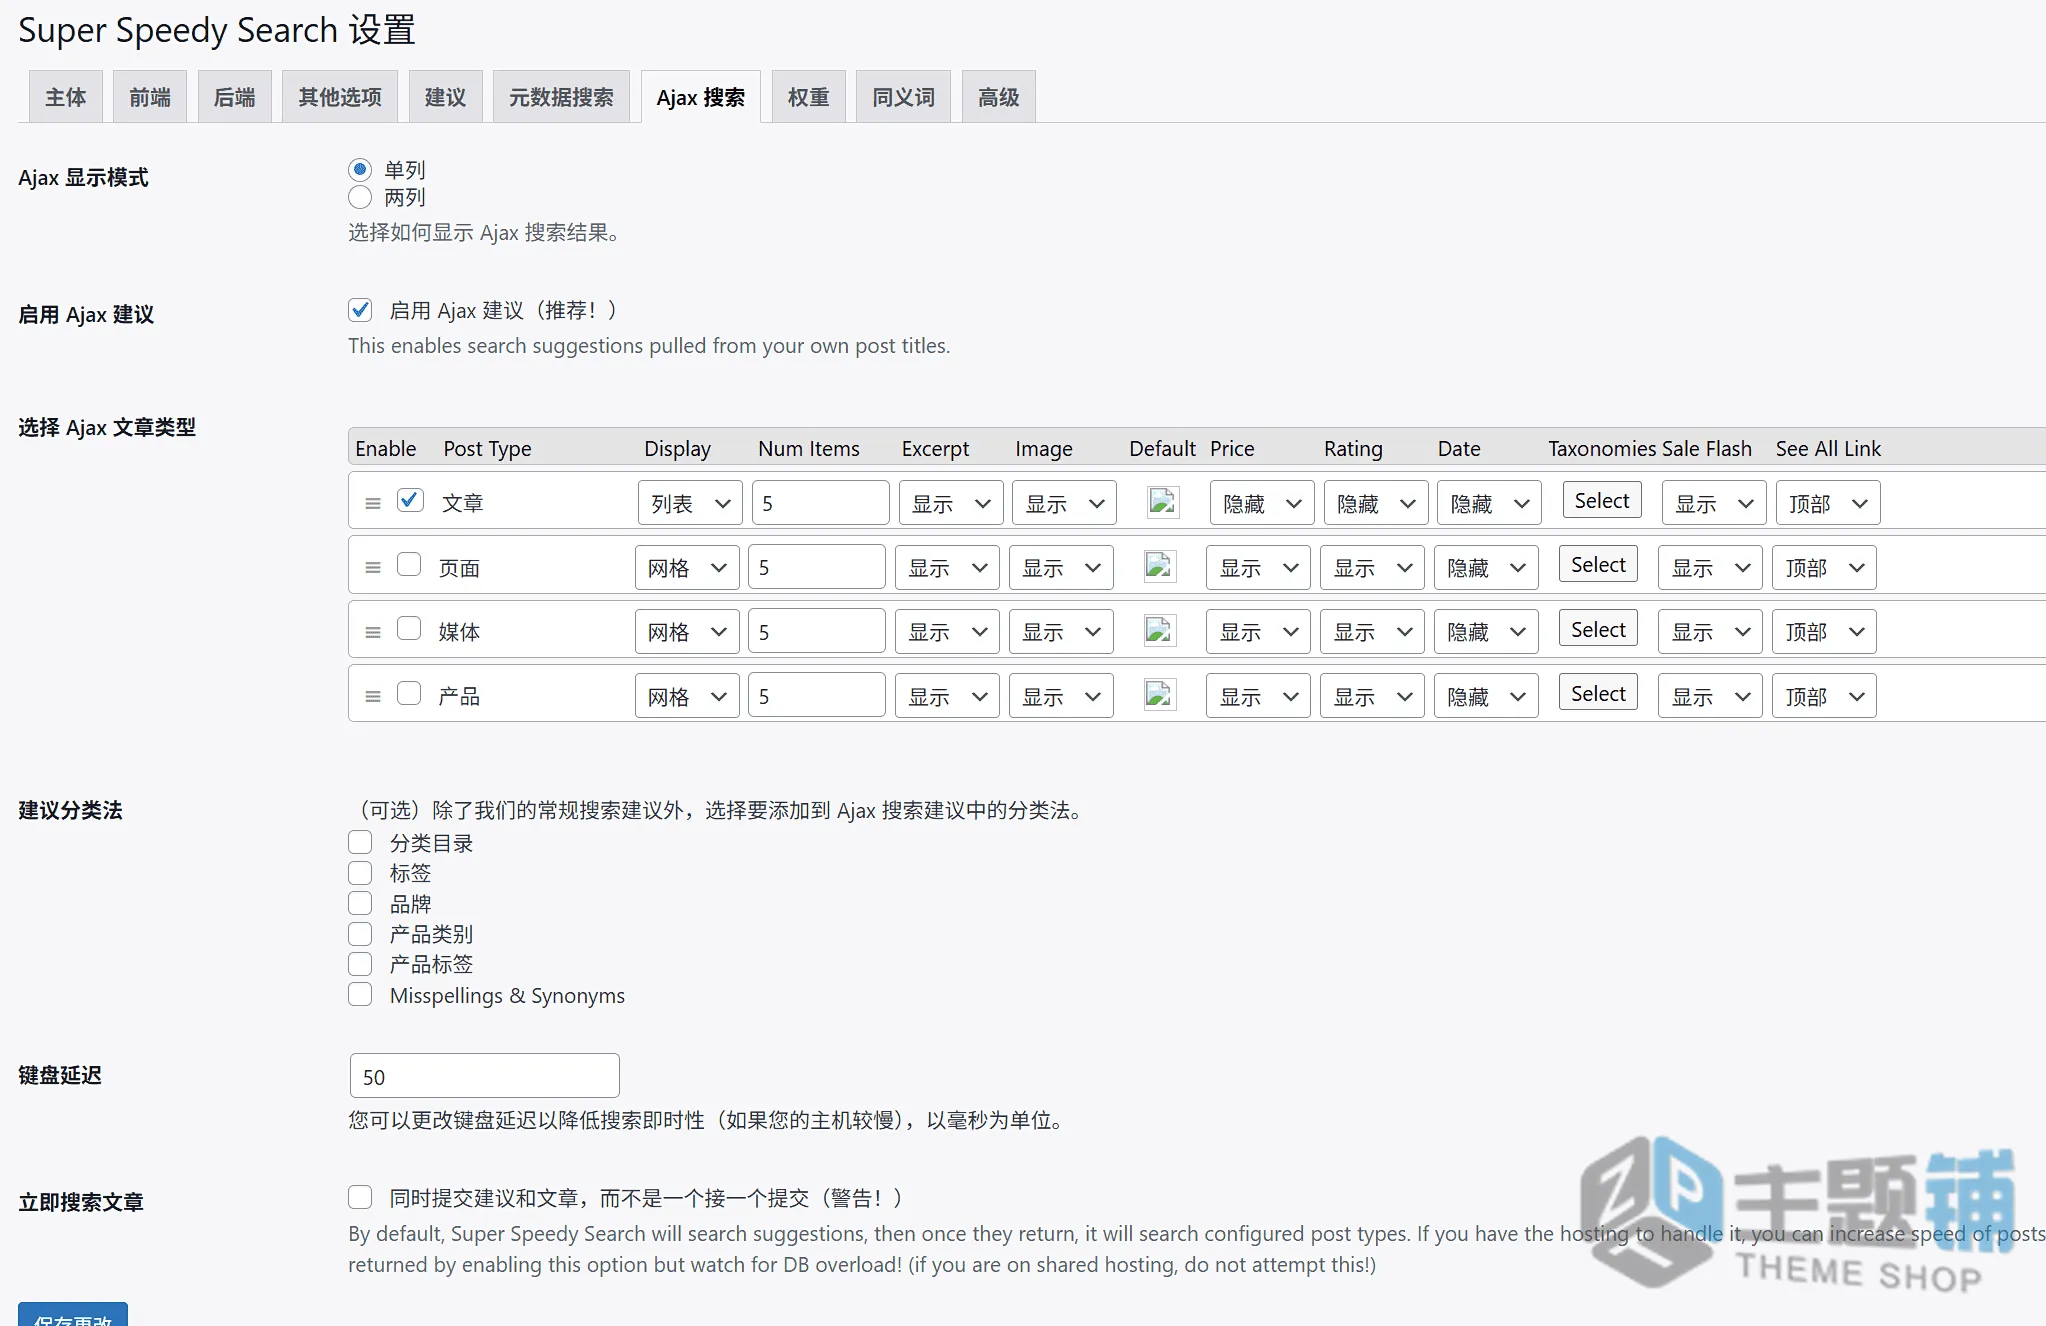This screenshot has width=2046, height=1326.
Task: Check the 产品标签 taxonomy box
Action: click(360, 964)
